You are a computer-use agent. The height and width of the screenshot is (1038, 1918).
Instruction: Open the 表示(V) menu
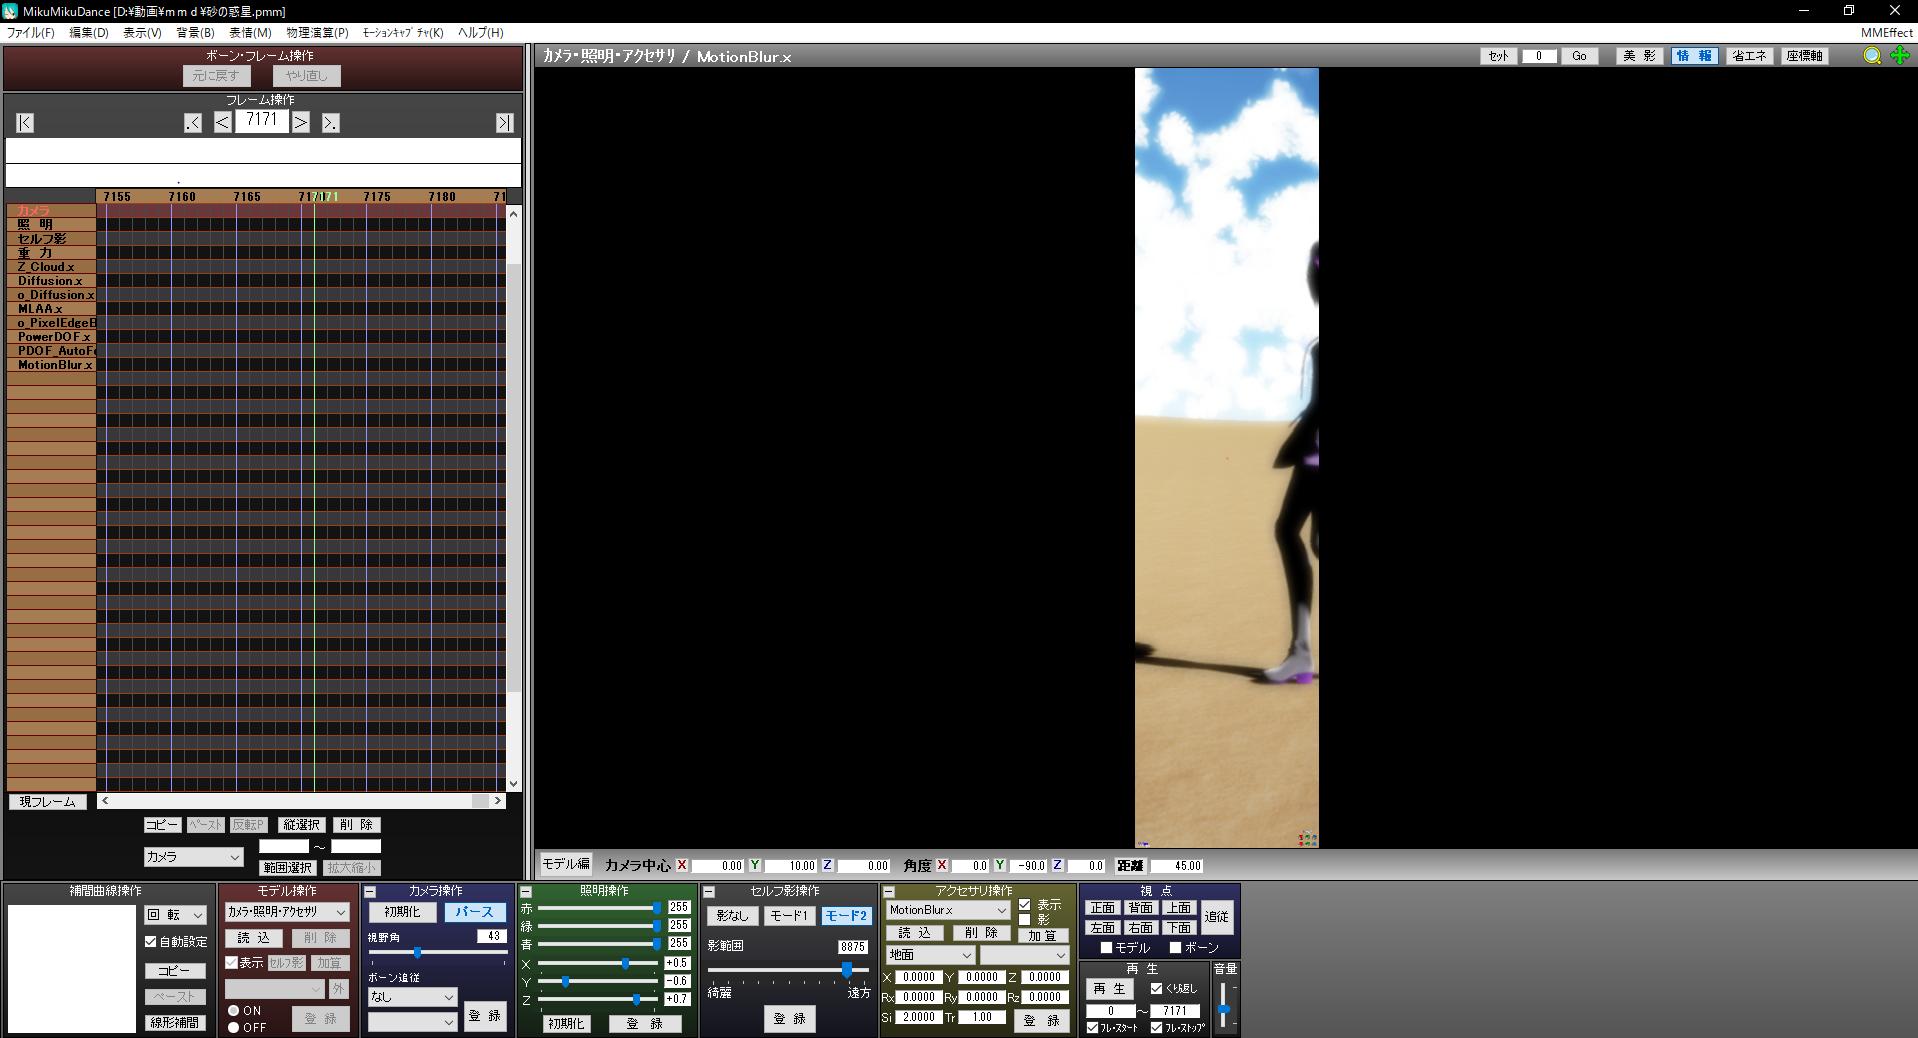coord(142,33)
